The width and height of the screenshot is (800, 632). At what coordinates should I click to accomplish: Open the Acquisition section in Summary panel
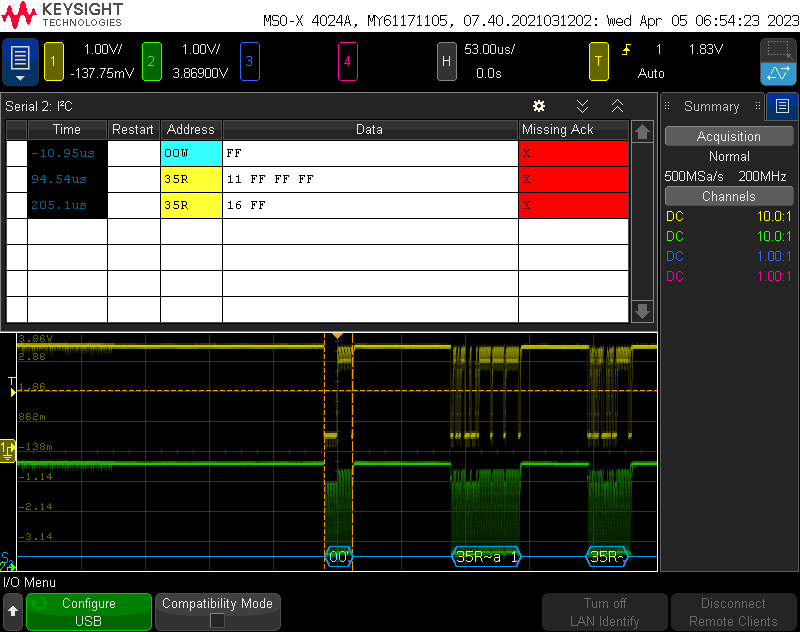(728, 136)
